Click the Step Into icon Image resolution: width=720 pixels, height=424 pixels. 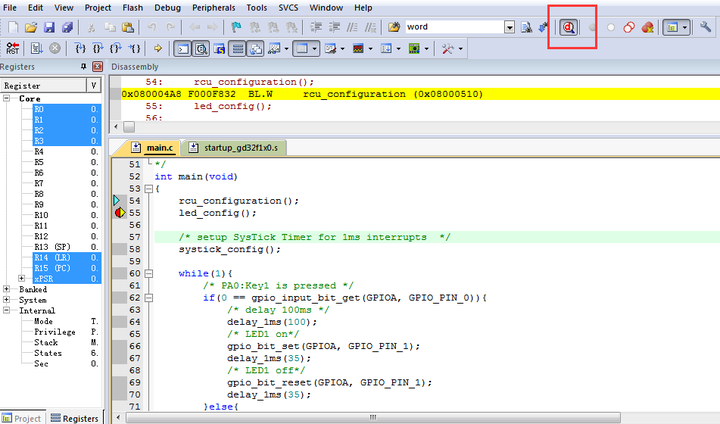click(80, 48)
